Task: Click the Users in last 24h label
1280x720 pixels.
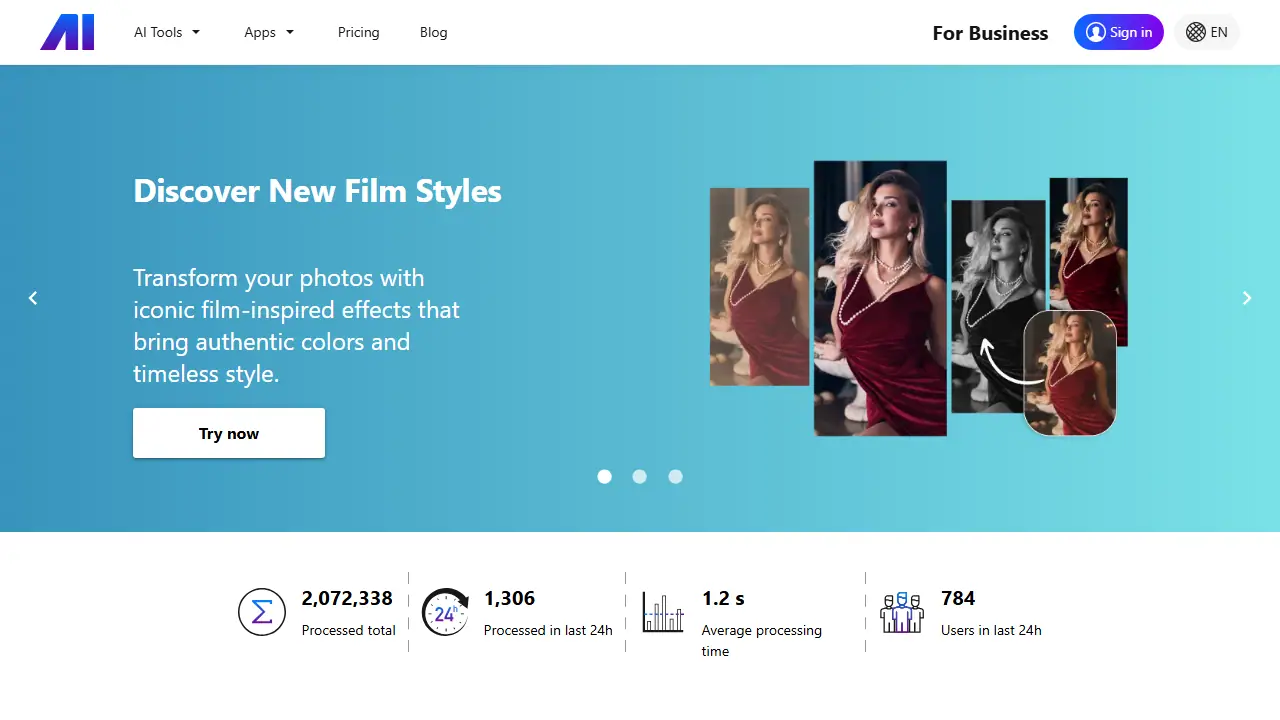Action: pos(991,630)
